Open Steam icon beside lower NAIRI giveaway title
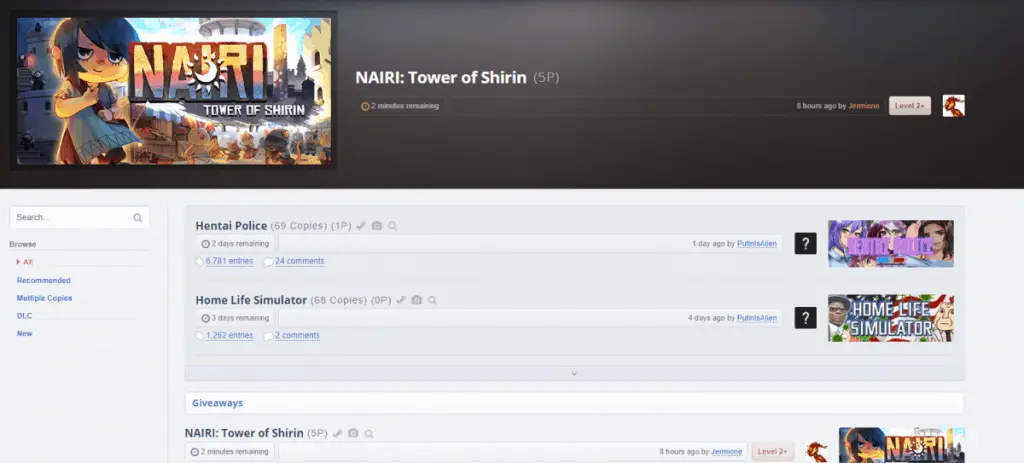The image size is (1024, 463). [338, 434]
